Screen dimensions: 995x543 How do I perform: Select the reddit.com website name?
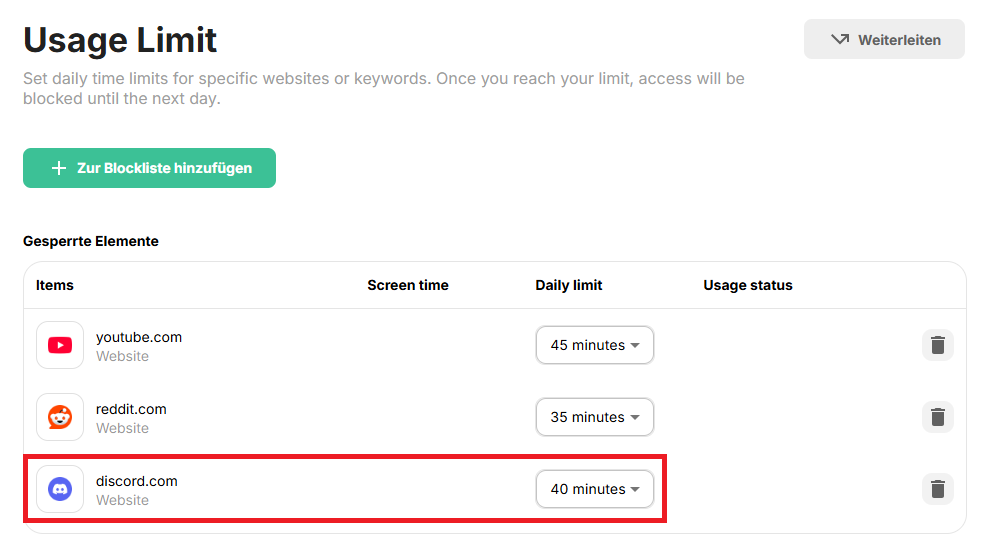131,409
